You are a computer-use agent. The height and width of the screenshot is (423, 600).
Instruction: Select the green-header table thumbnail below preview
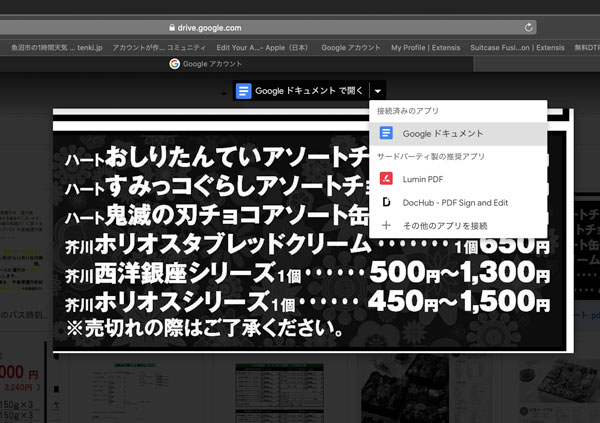279,392
